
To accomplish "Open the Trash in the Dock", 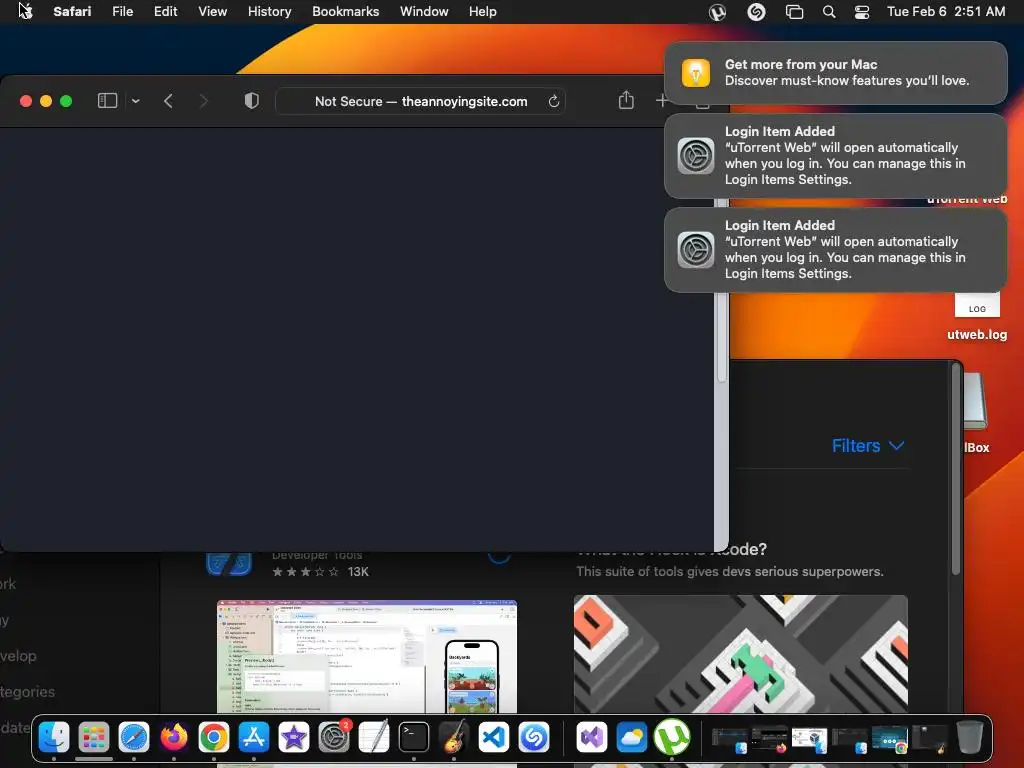I will coord(970,737).
